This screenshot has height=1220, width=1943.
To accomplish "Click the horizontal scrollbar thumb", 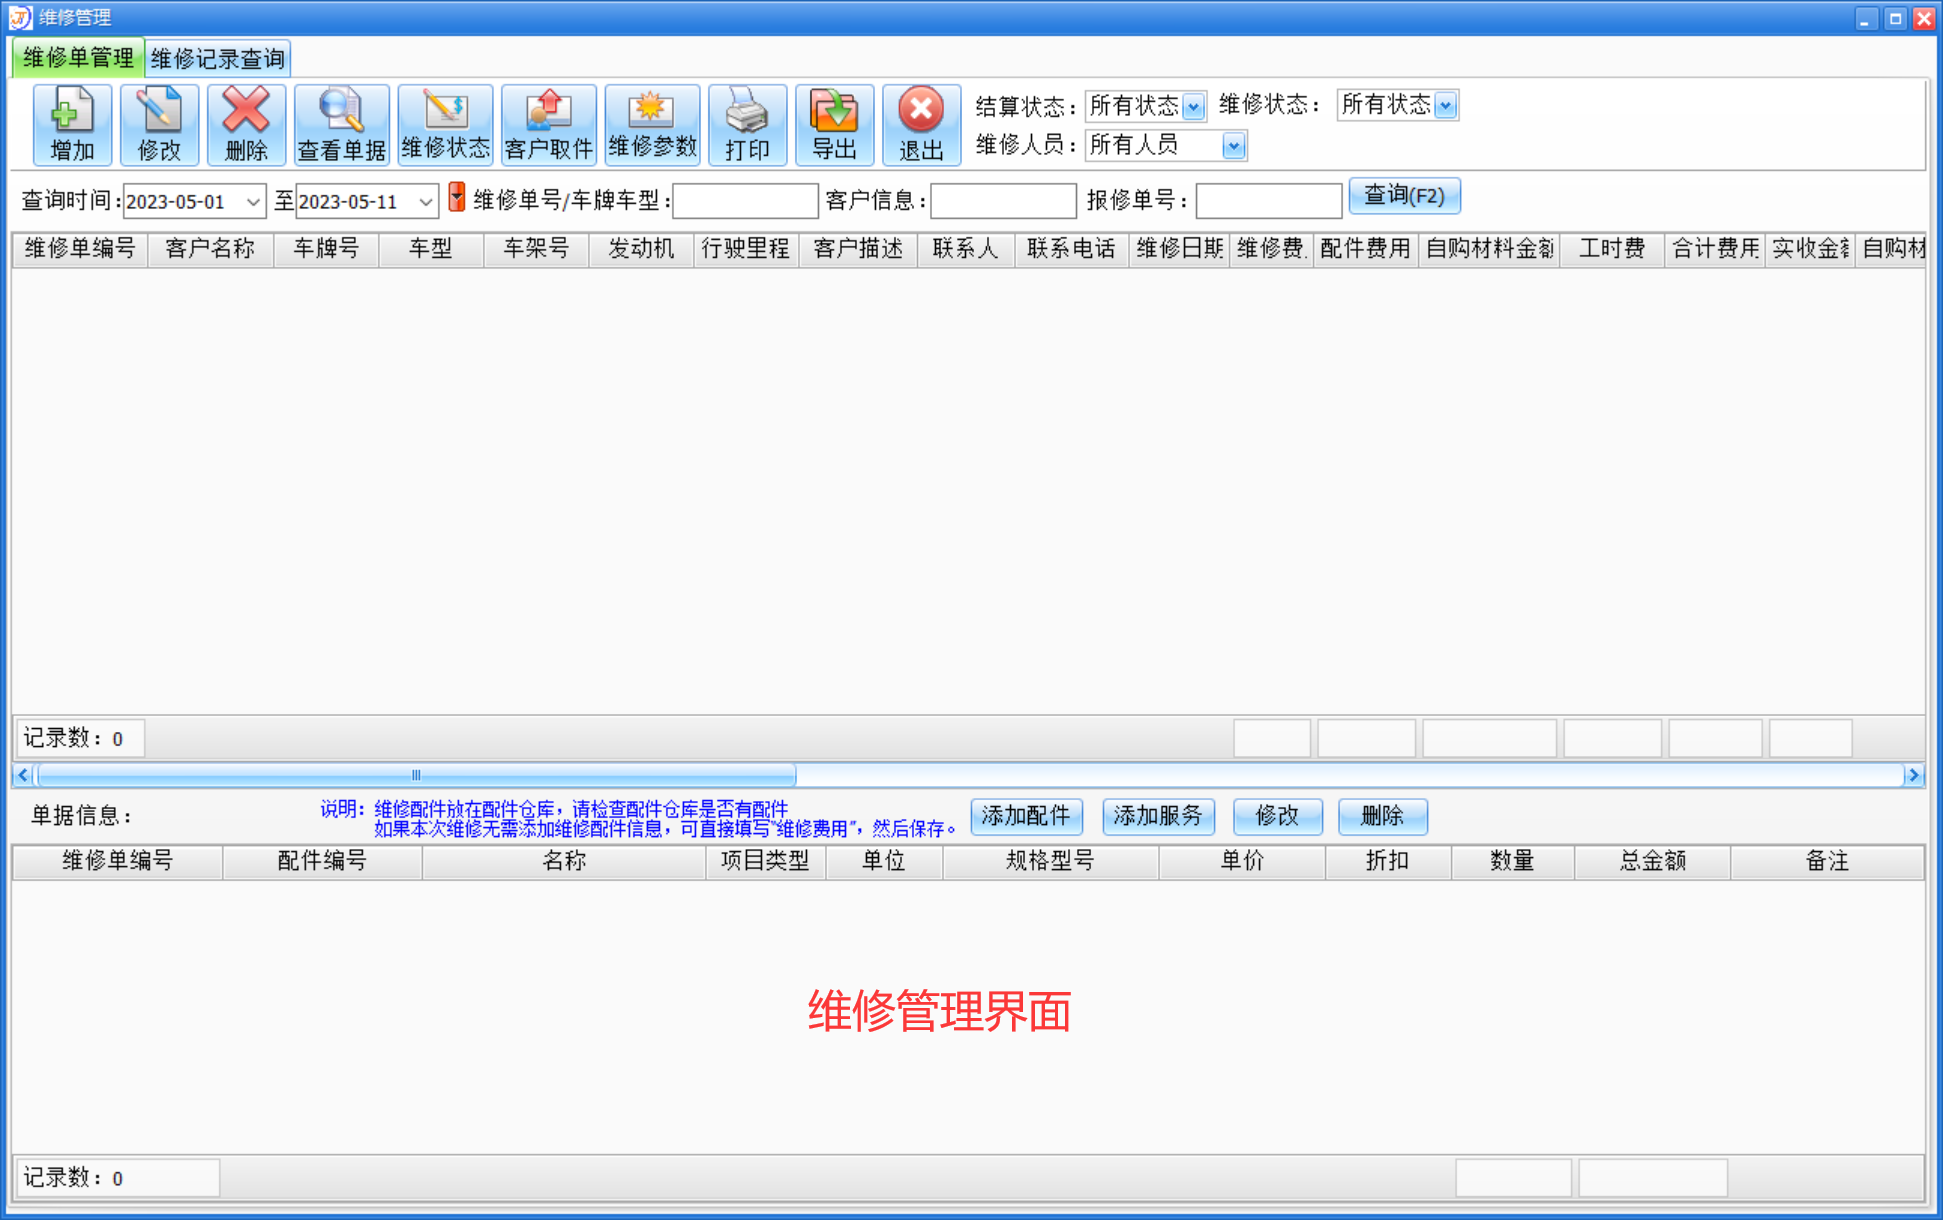I will pyautogui.click(x=416, y=775).
